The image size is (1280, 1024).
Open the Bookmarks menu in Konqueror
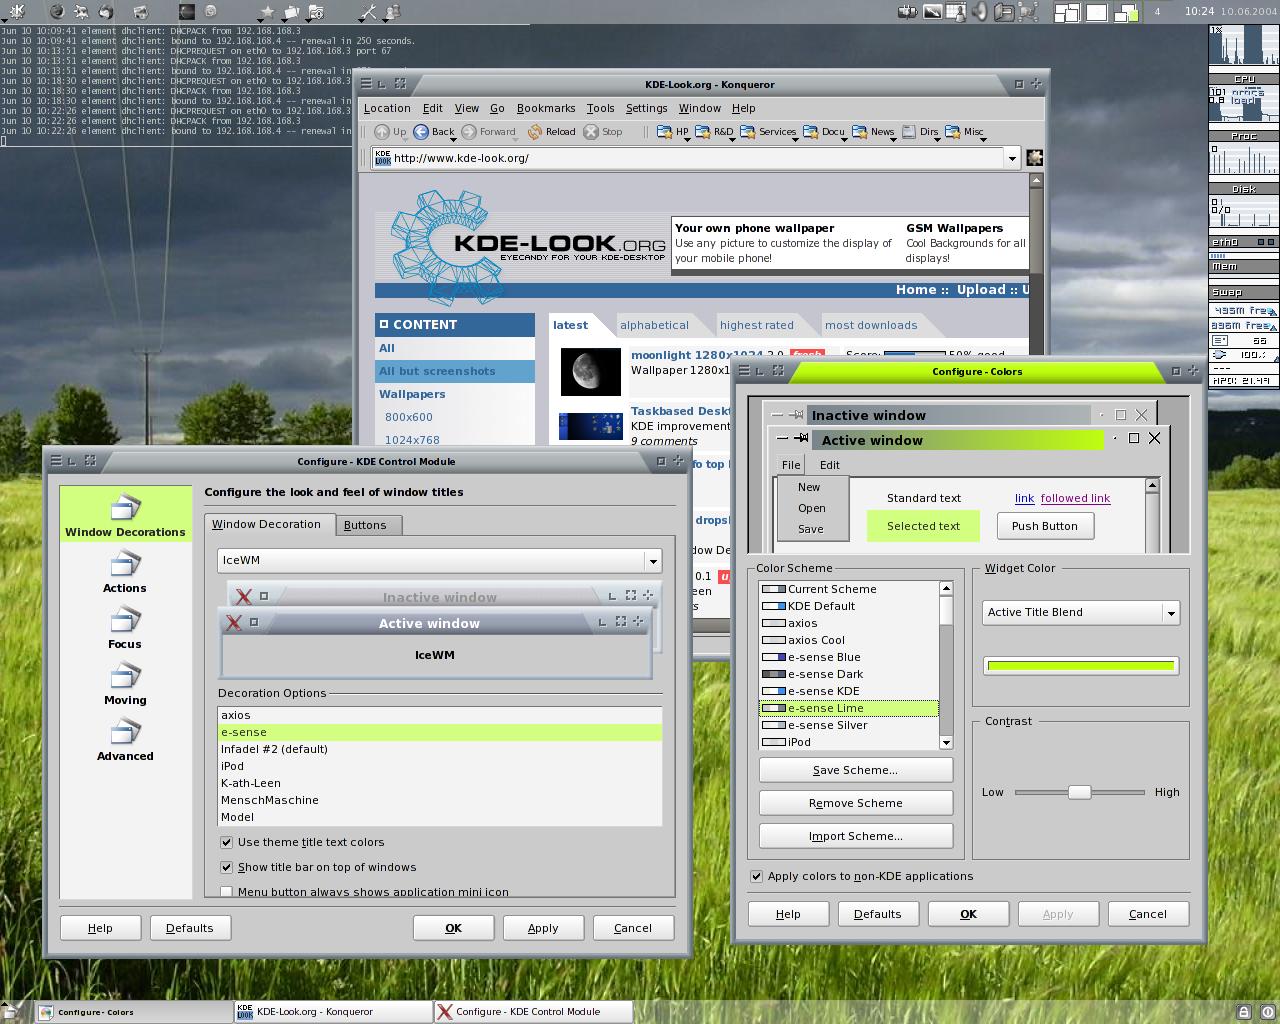[546, 108]
